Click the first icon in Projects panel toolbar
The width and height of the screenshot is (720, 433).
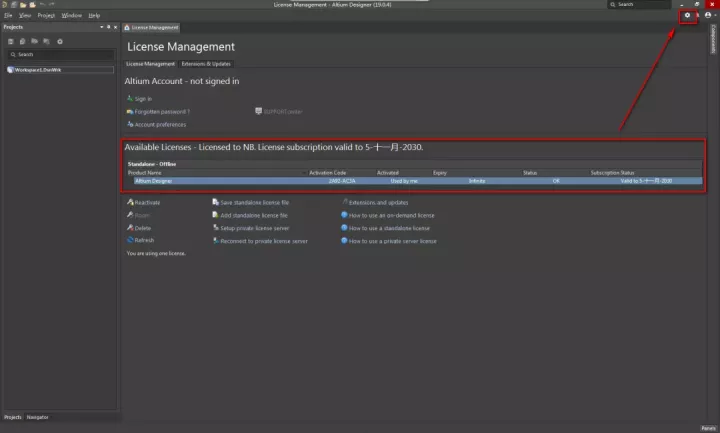11,41
